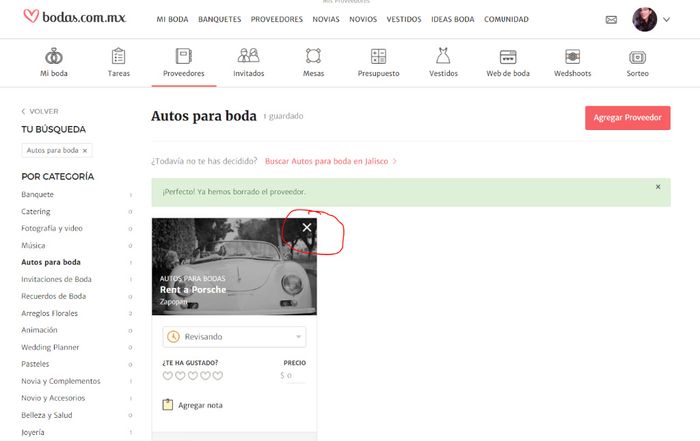
Task: Select the Arreglos Florales category
Action: coord(50,313)
